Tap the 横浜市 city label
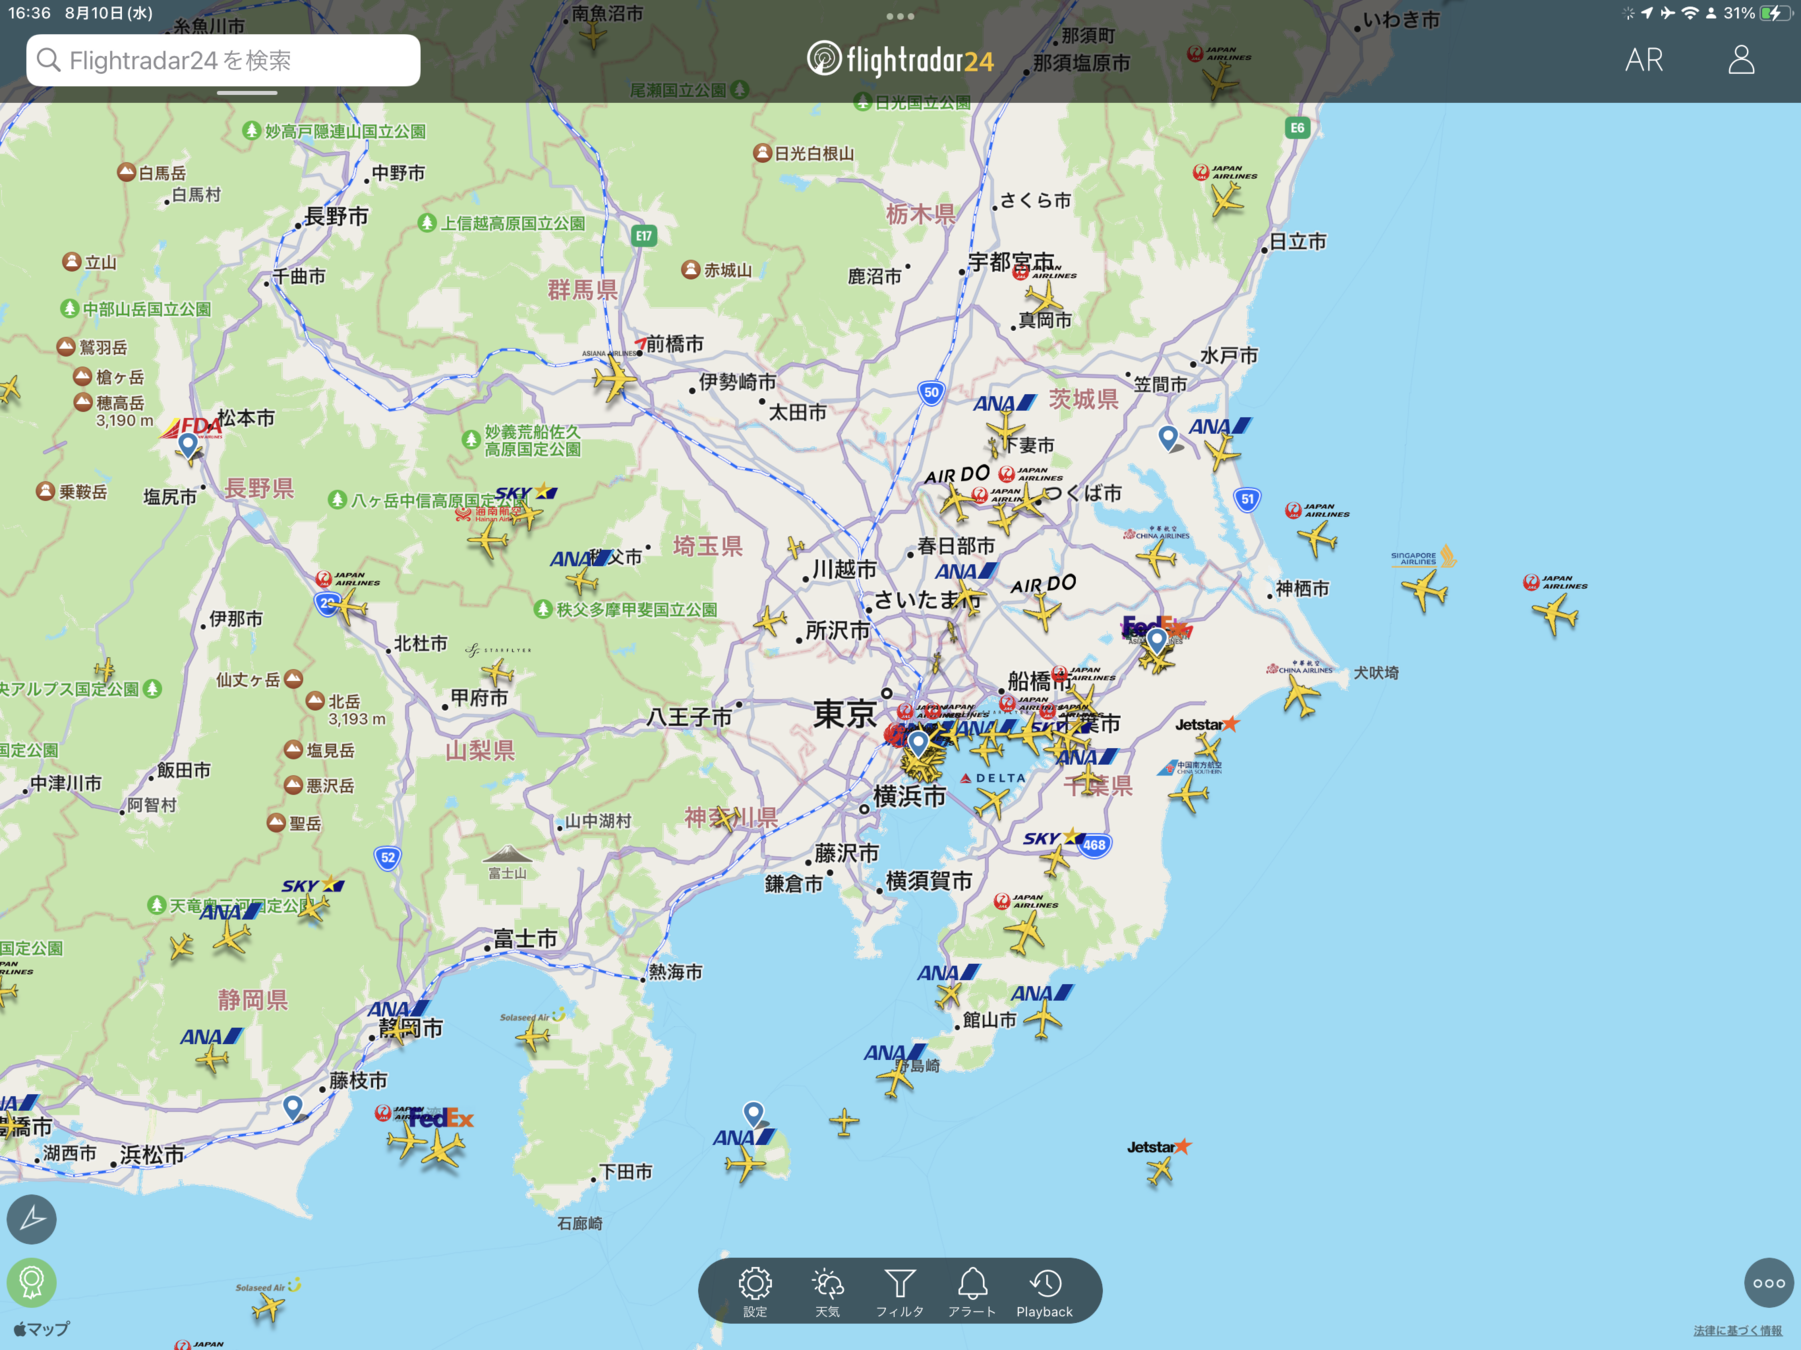Screen dimensions: 1801x1350 909,796
